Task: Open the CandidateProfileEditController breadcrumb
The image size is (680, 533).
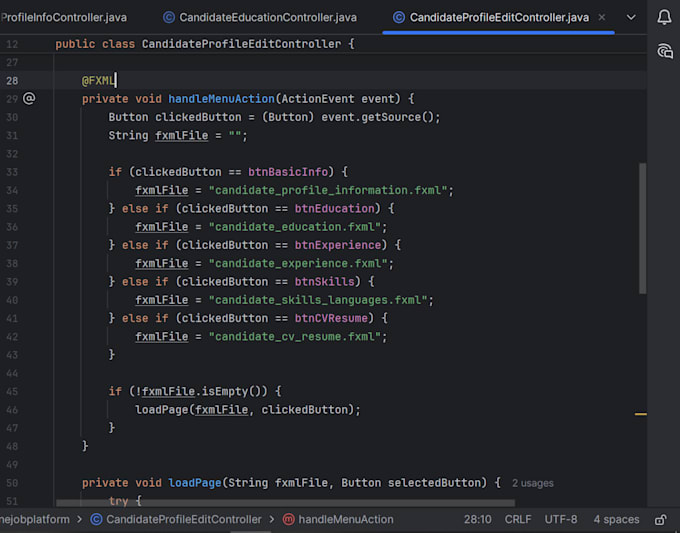Action: click(183, 519)
